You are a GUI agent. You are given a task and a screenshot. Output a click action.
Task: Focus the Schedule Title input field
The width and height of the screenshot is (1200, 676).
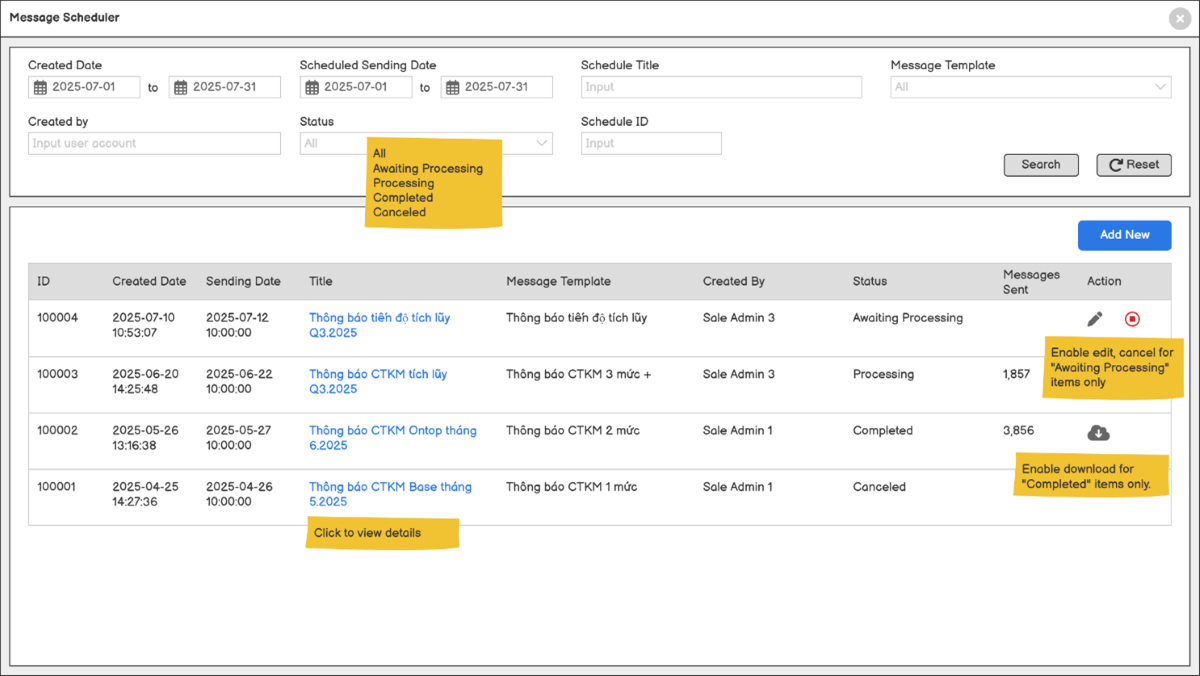pos(720,88)
